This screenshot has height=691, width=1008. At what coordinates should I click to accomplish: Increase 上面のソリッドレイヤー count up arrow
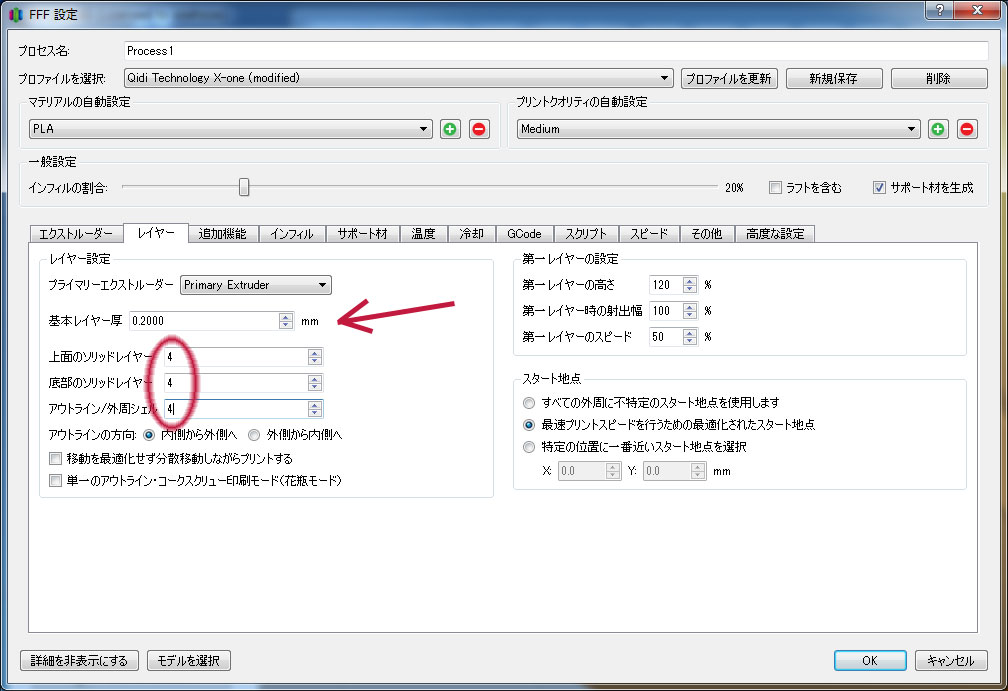pos(314,353)
